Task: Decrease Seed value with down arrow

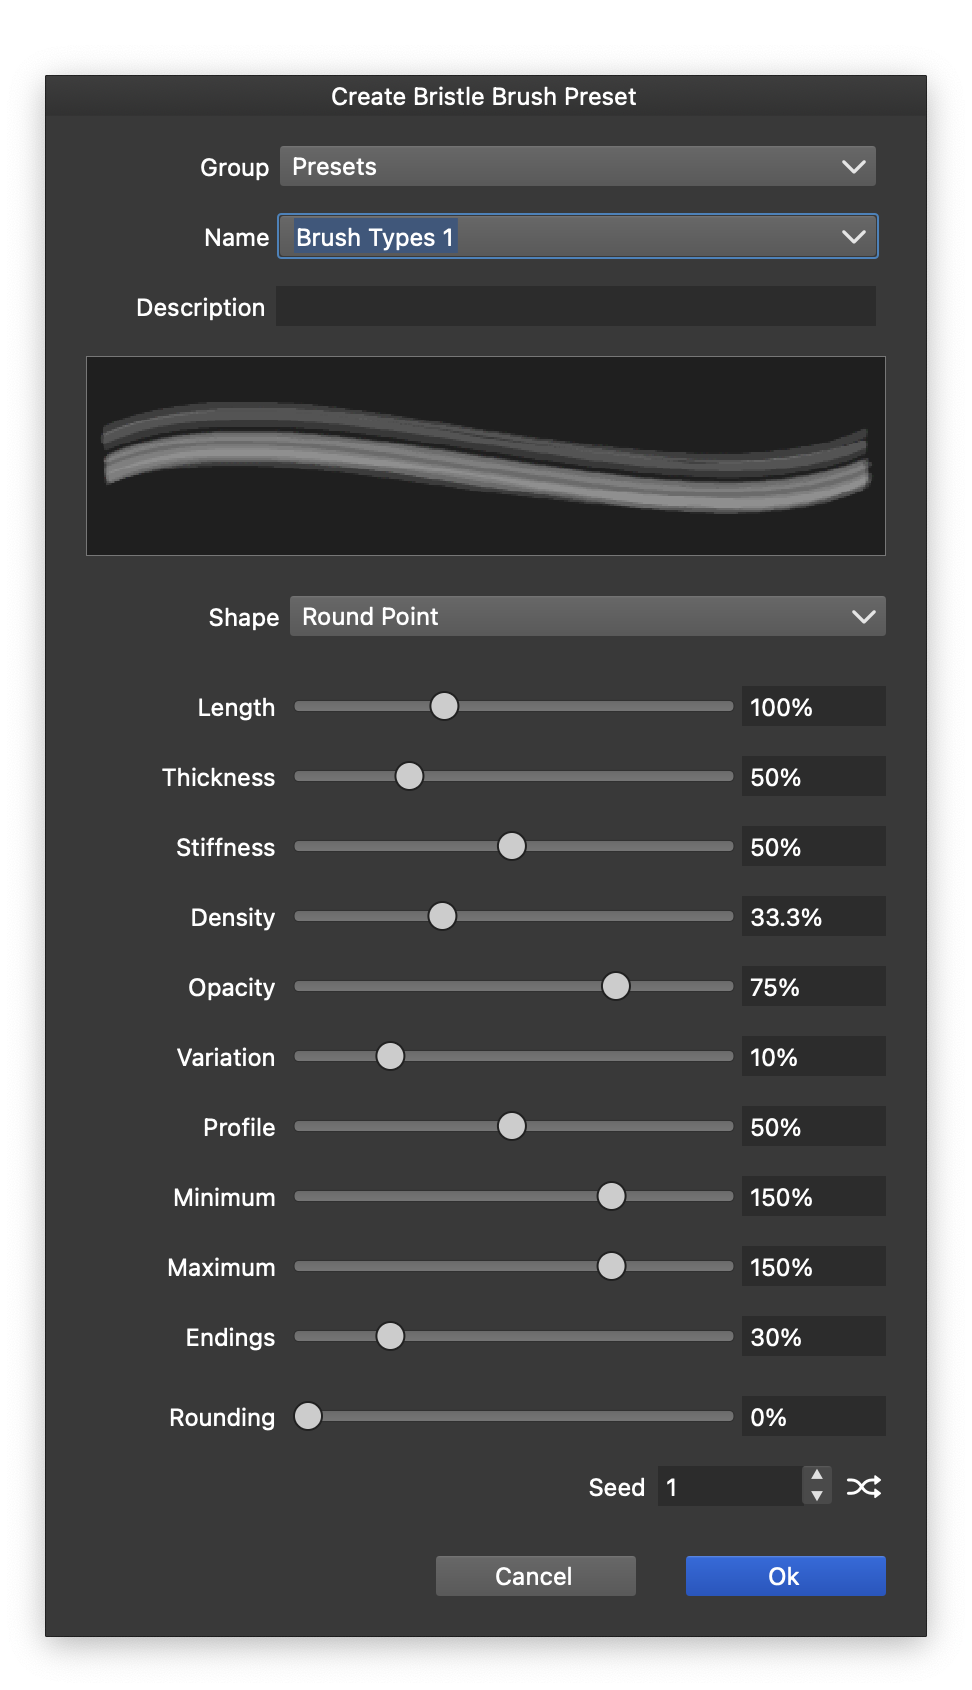Action: pos(817,1496)
